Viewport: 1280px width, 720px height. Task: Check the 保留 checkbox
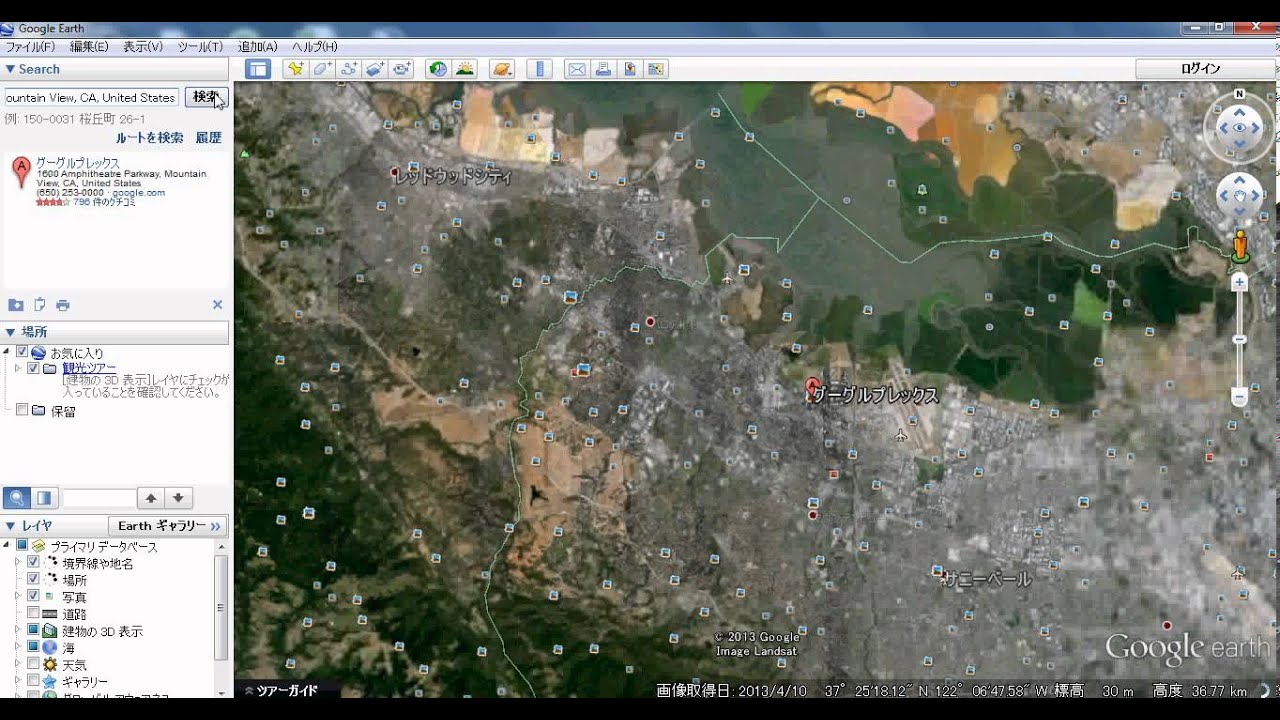pyautogui.click(x=22, y=410)
